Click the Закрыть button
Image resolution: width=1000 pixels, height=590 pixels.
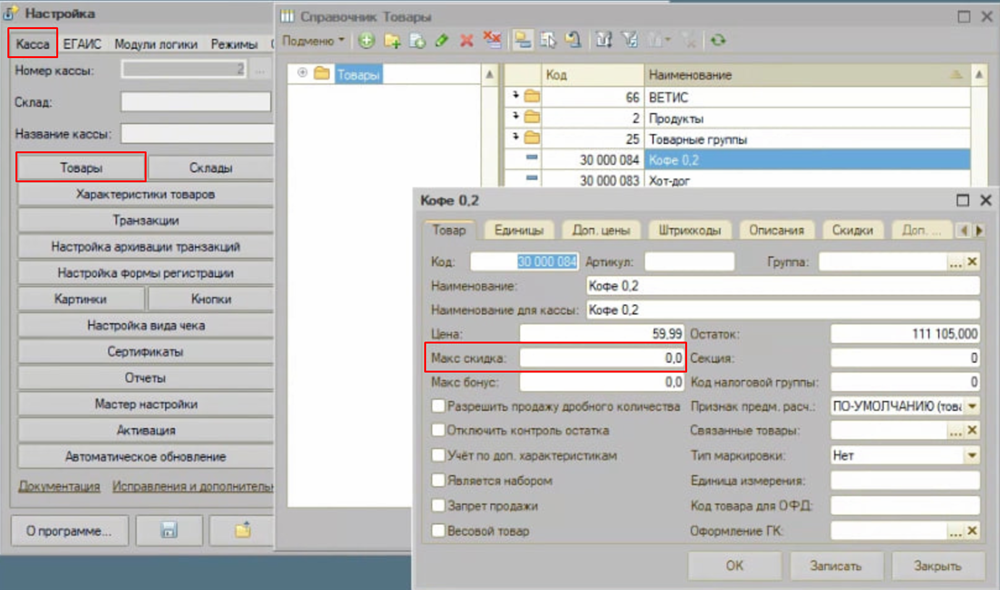[938, 566]
